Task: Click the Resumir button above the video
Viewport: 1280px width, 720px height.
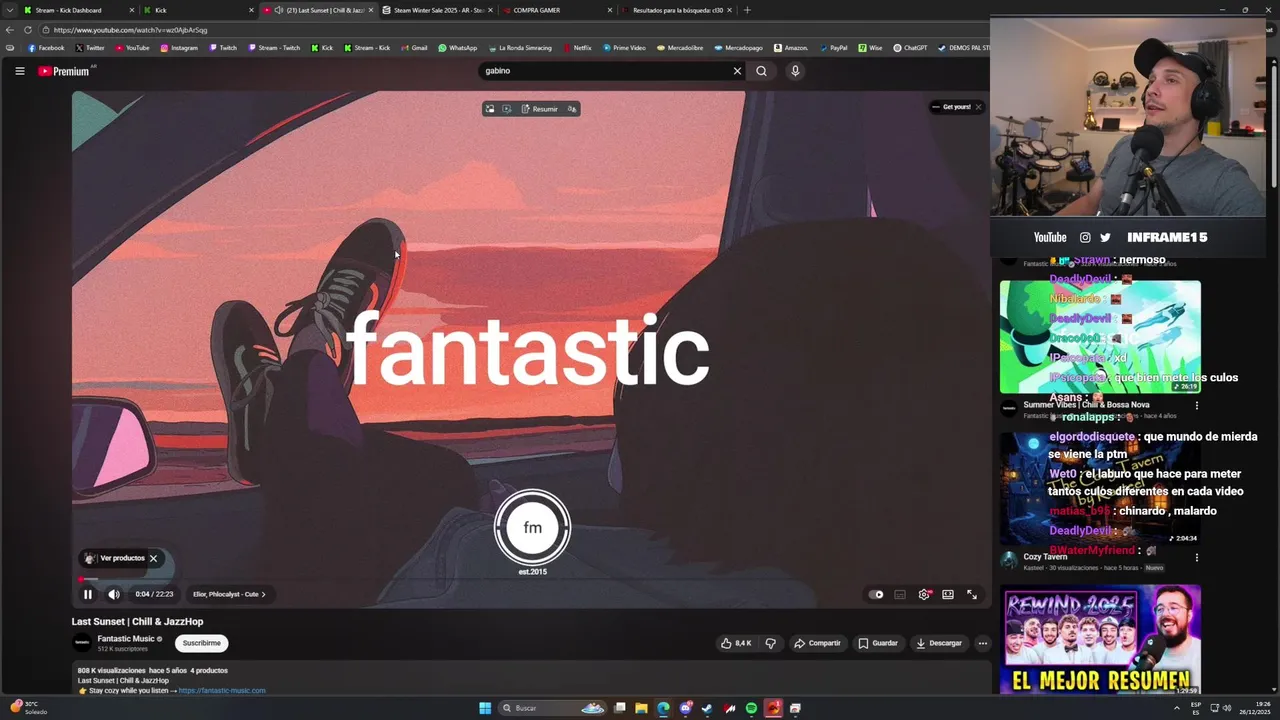Action: click(539, 109)
